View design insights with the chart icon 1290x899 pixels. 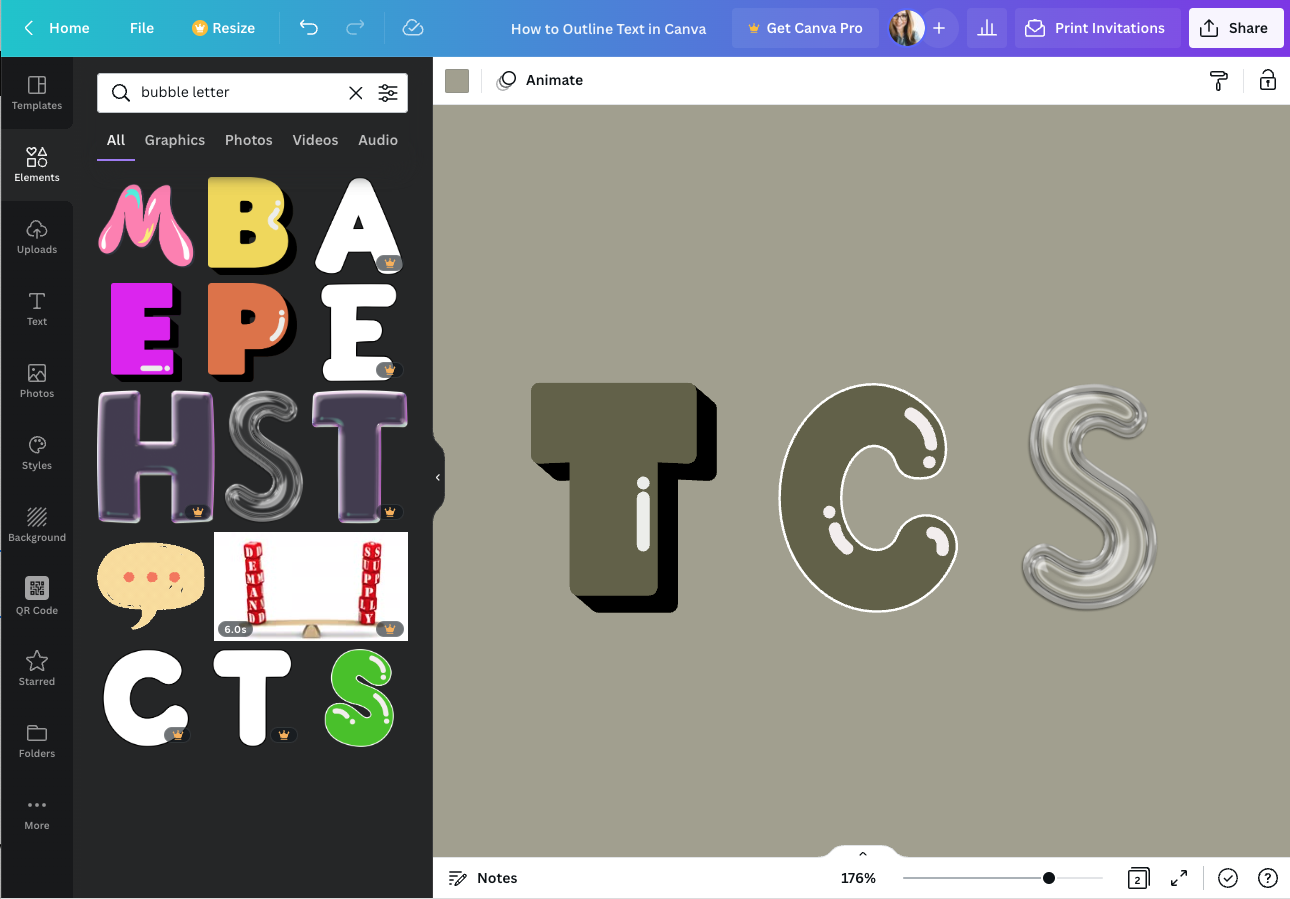click(x=986, y=27)
